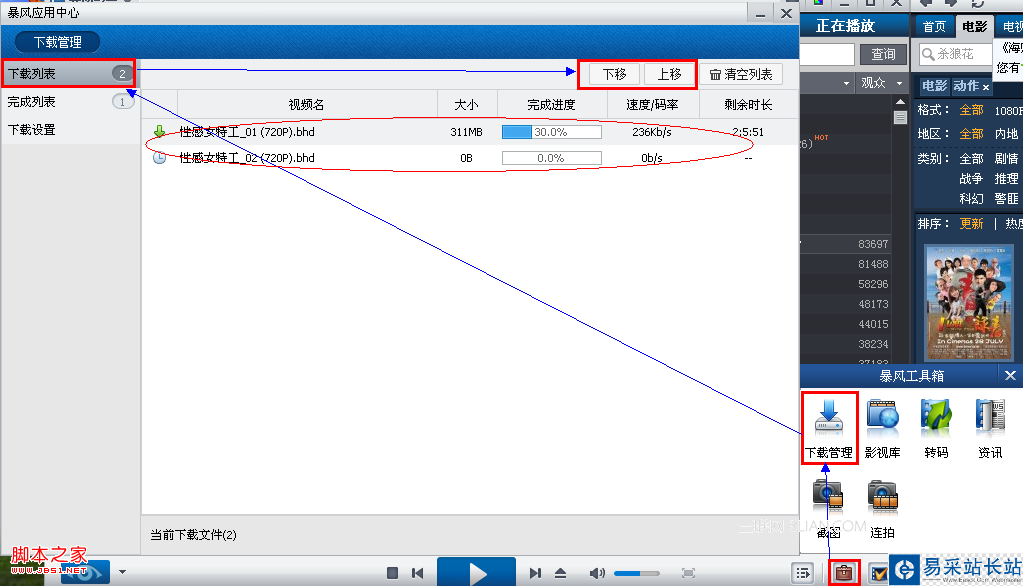Click the large play button

(x=476, y=573)
